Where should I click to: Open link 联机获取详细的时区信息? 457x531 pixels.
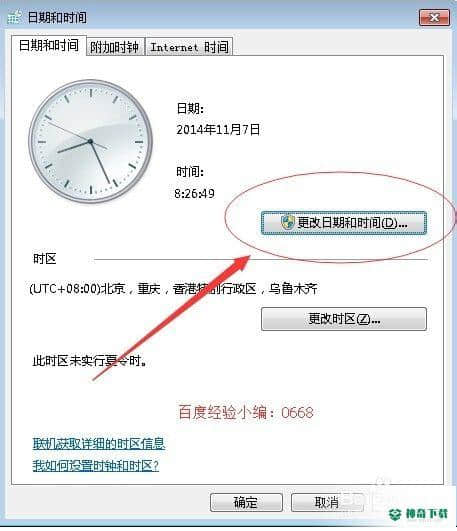(x=99, y=443)
